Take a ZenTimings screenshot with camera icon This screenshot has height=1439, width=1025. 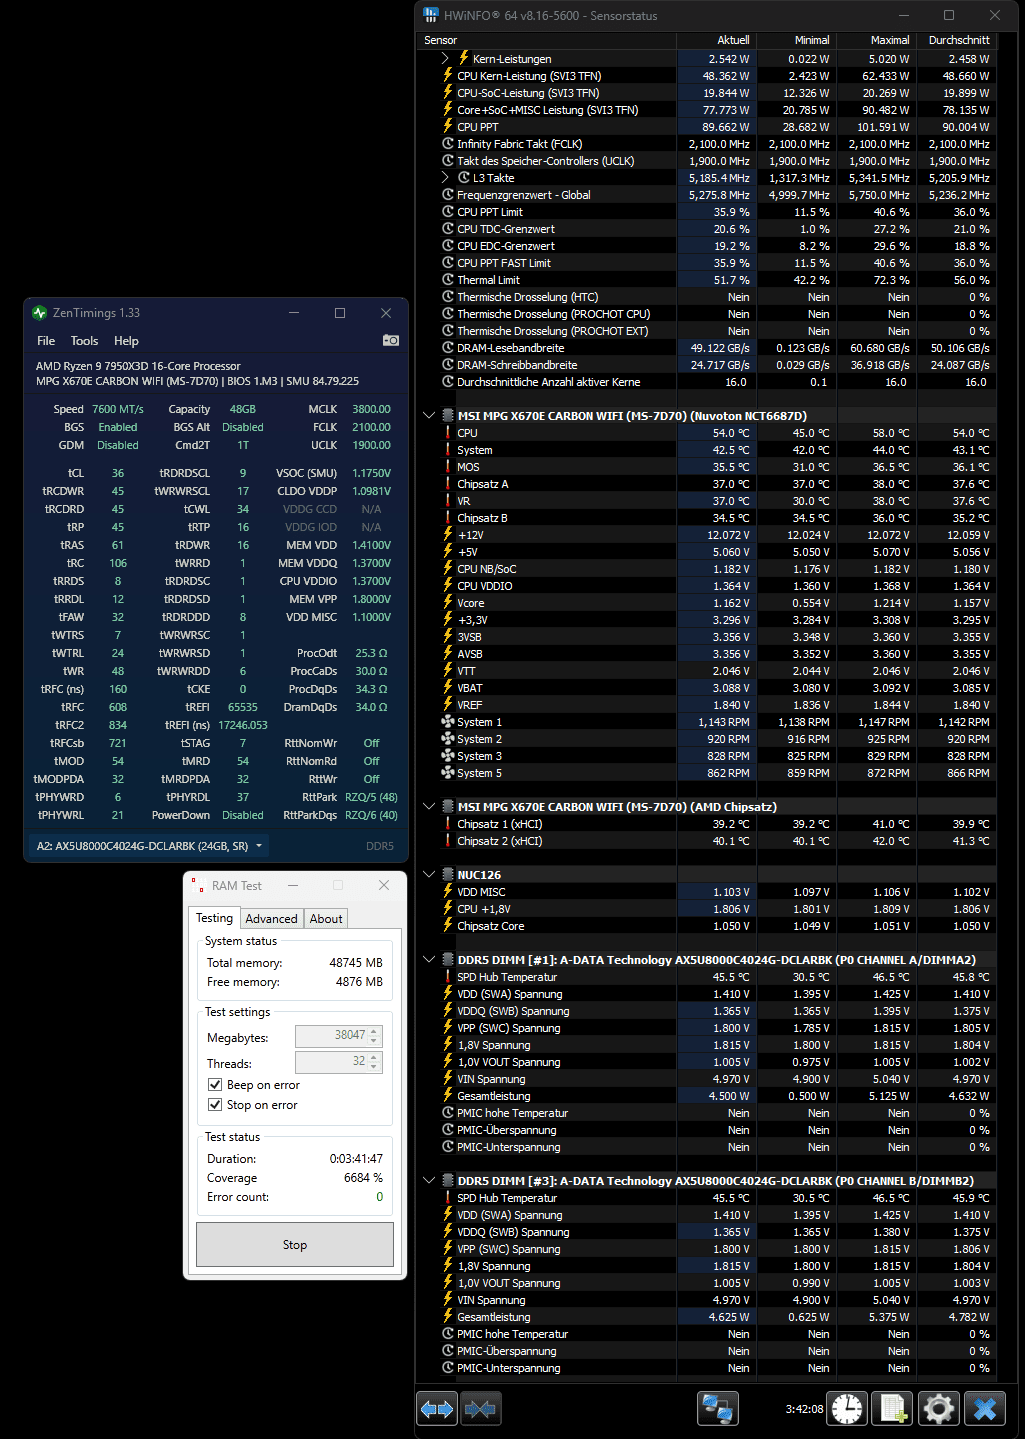[391, 340]
